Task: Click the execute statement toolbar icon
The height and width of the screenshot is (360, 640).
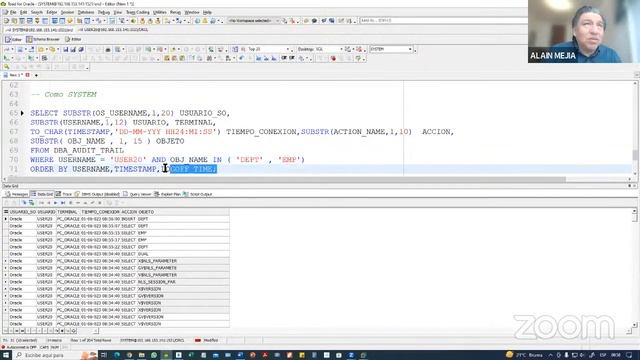Action: 7,58
